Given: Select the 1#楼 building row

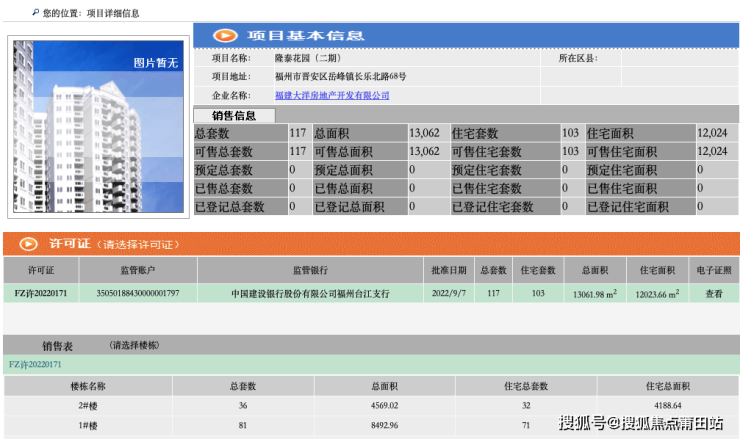Looking at the screenshot, I should [x=87, y=424].
